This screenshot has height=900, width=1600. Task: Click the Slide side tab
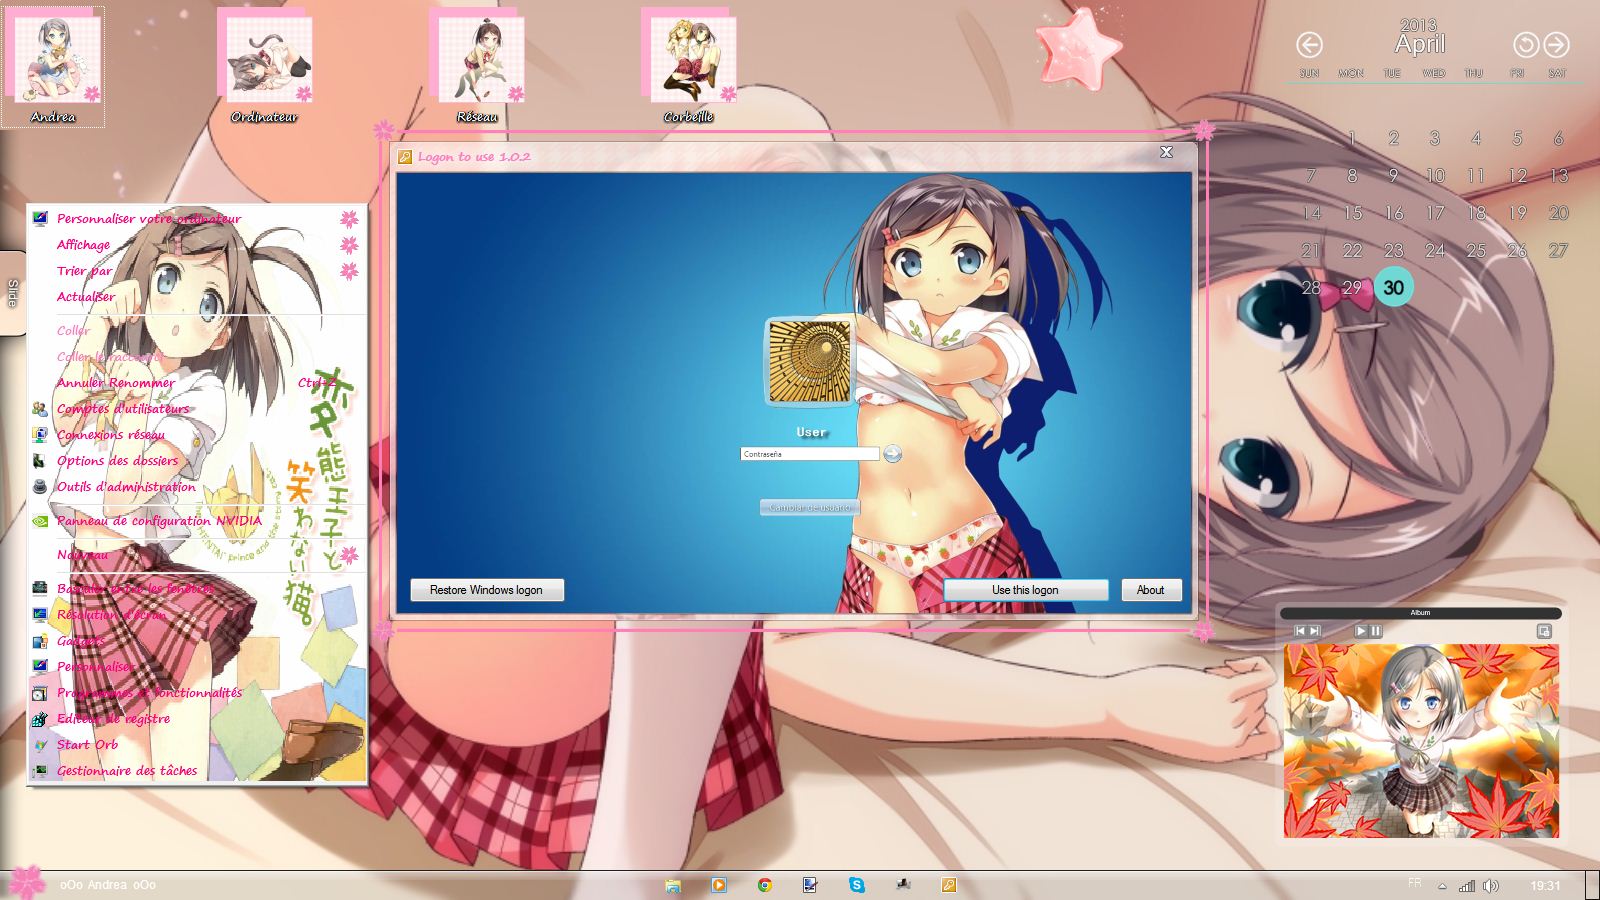12,293
